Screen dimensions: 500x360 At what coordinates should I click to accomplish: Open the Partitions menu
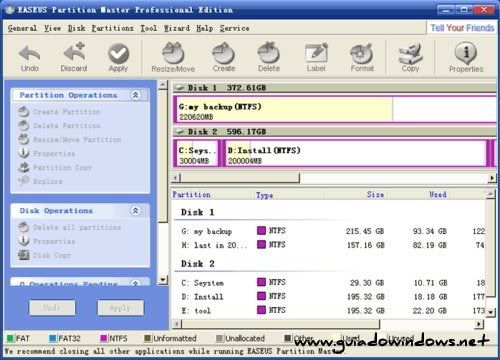112,28
